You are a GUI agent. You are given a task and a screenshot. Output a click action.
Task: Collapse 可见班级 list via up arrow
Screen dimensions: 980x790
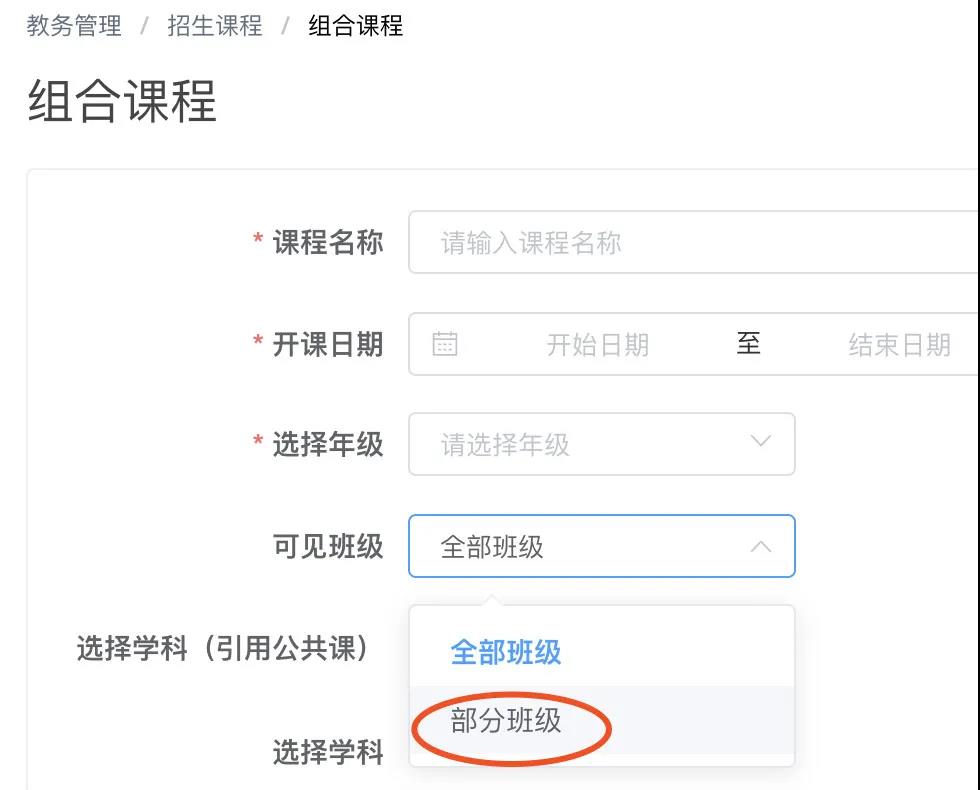[760, 546]
